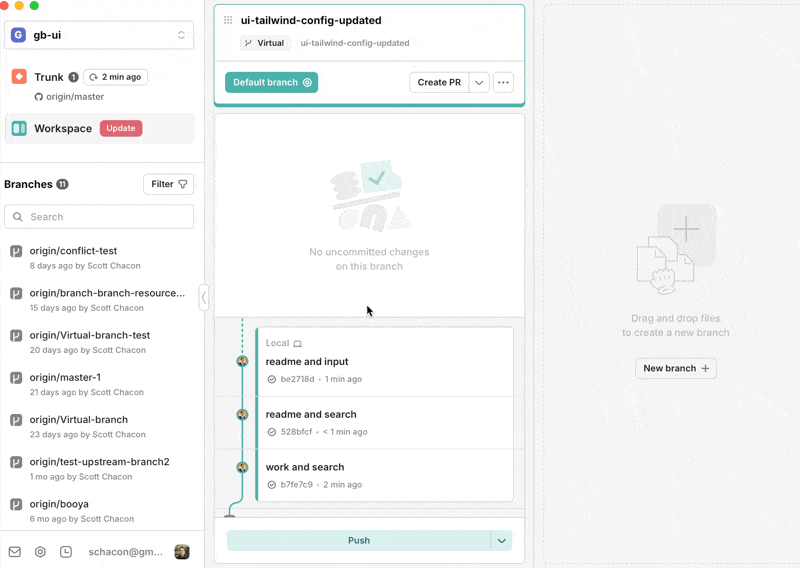This screenshot has height=568, width=800.
Task: Open project settings hexagon icon
Action: [40, 551]
